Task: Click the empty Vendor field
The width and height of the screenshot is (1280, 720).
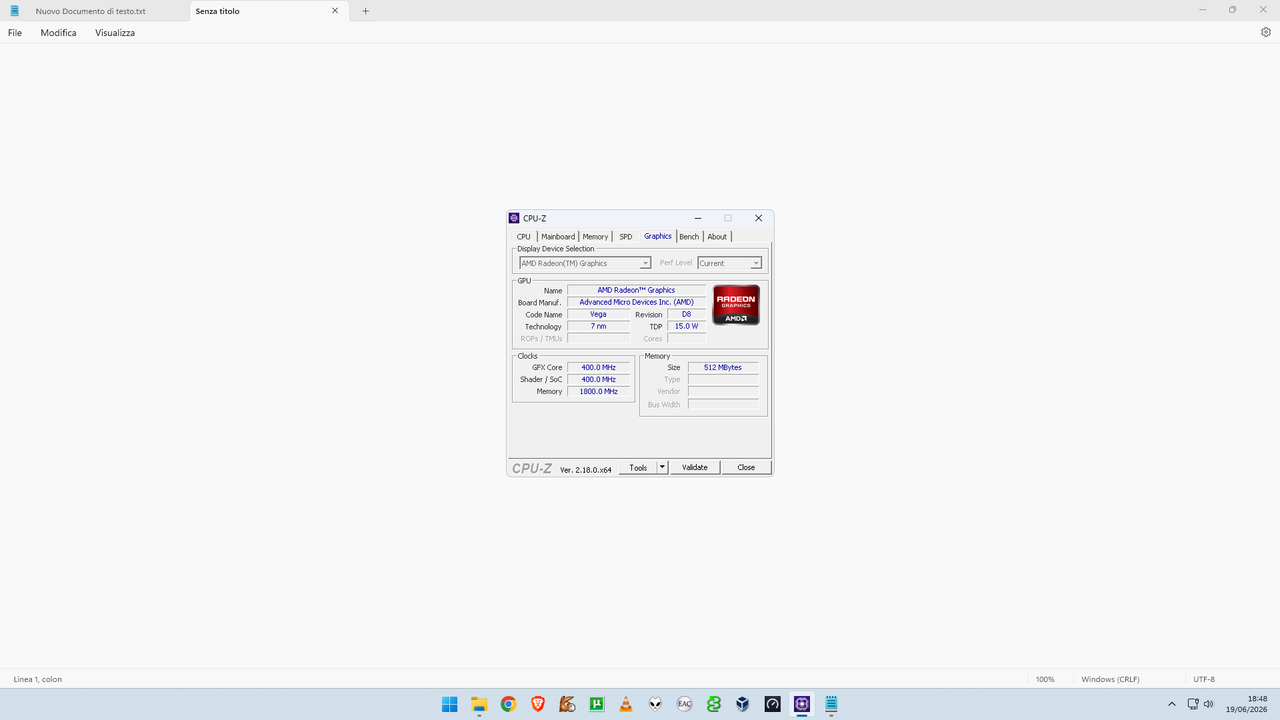Action: 723,391
